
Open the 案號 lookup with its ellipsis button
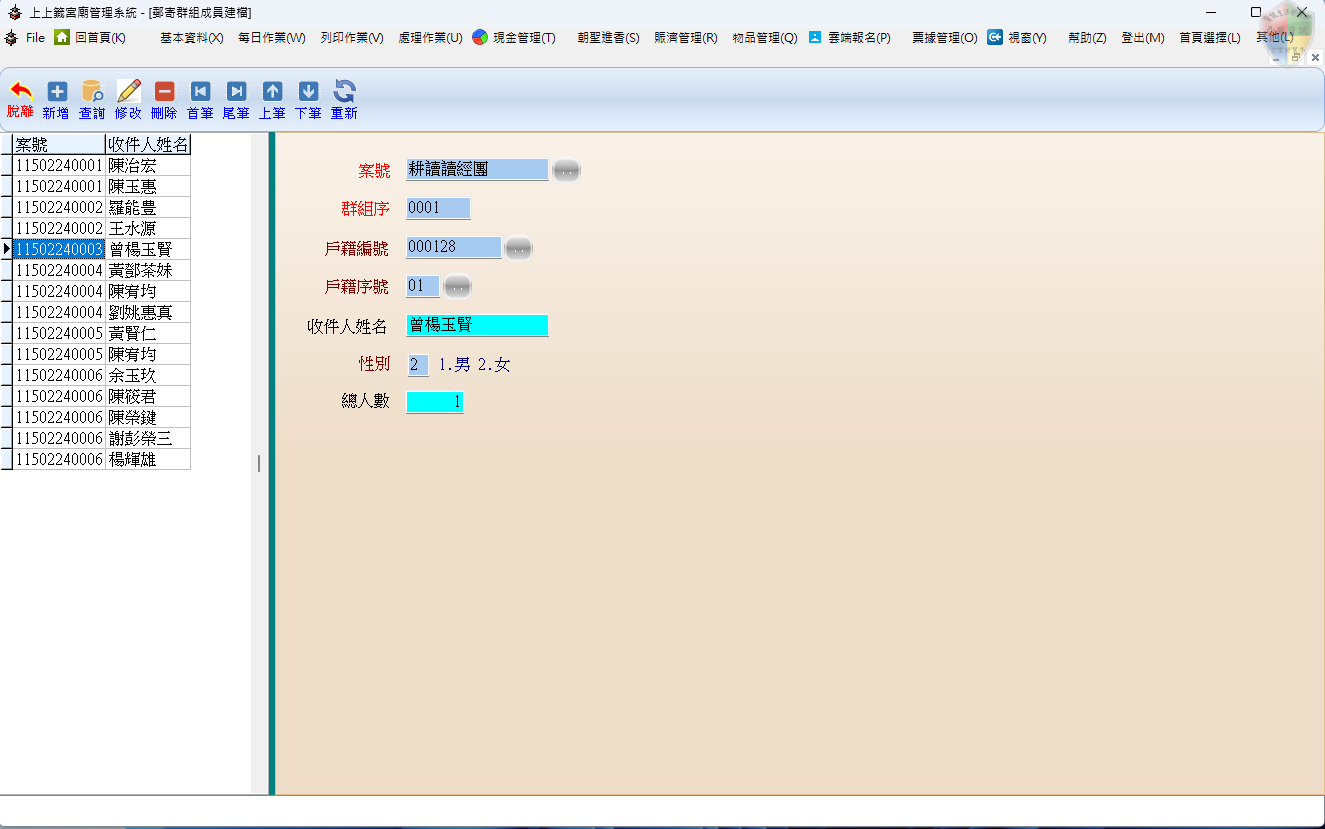click(566, 170)
